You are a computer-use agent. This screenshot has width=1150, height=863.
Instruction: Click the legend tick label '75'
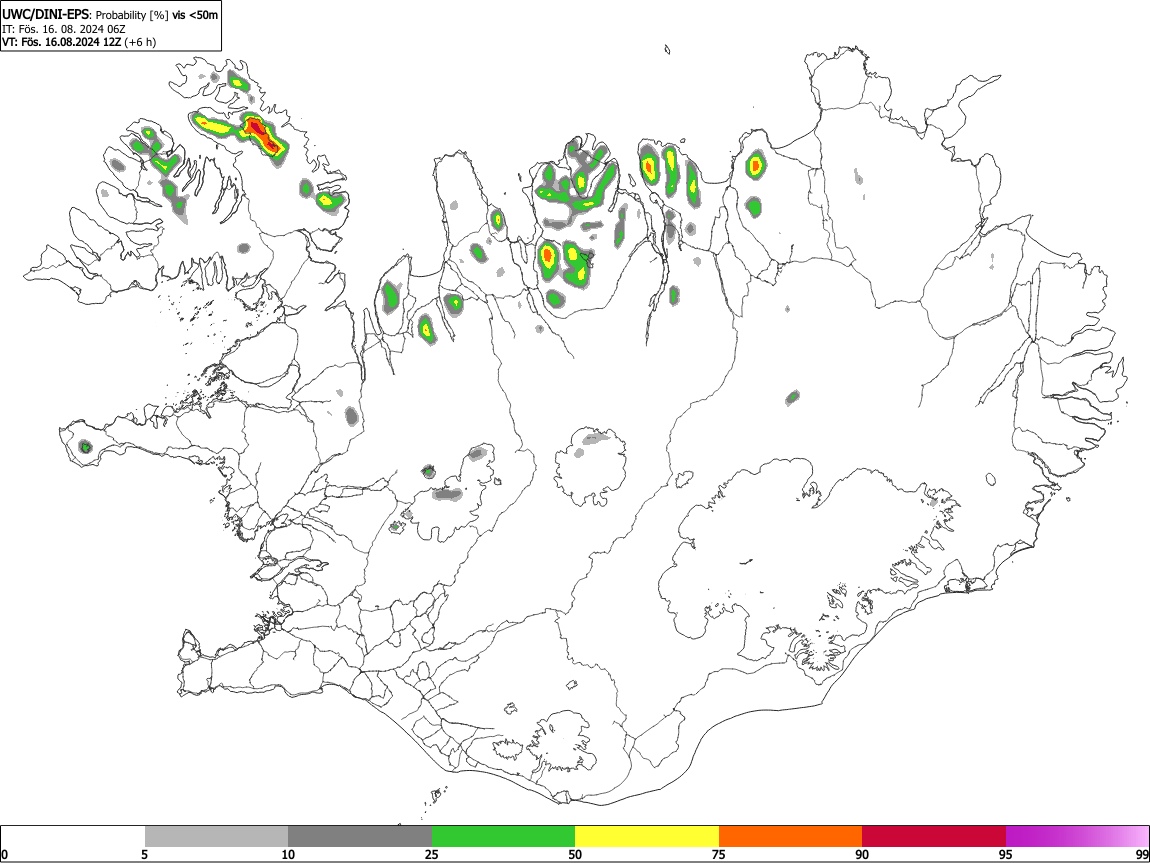click(719, 854)
